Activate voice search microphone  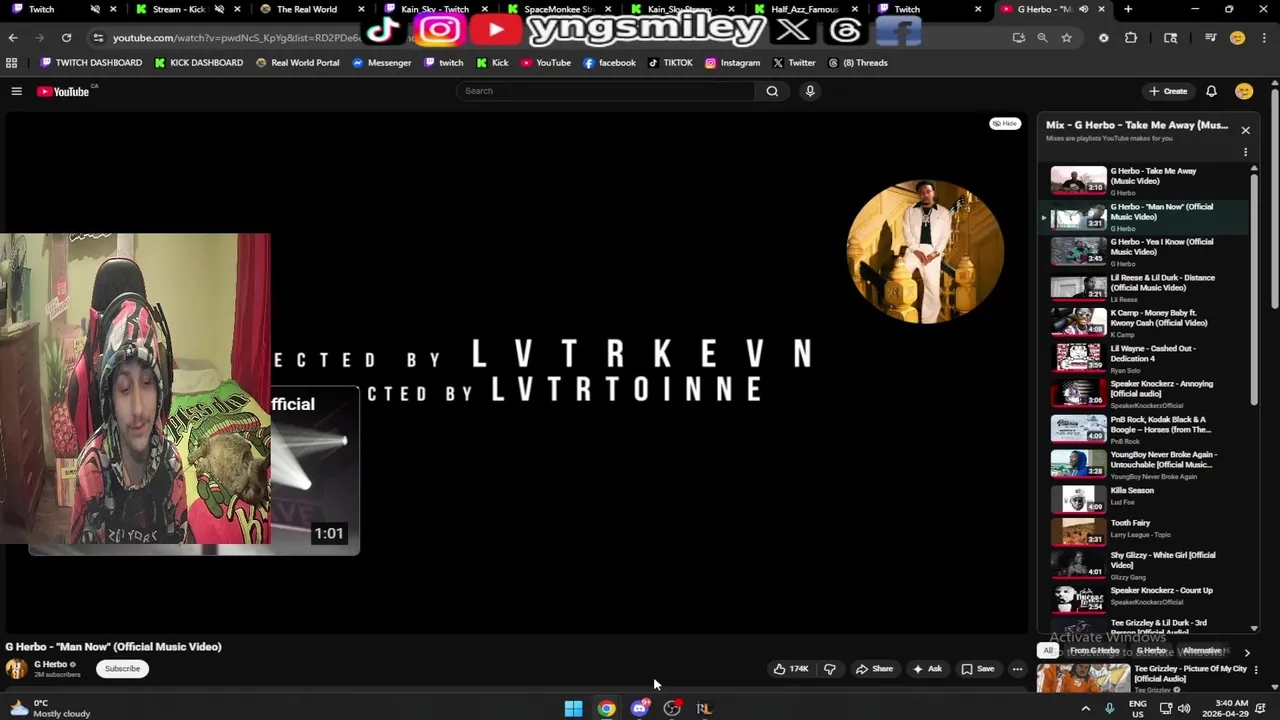pyautogui.click(x=810, y=91)
